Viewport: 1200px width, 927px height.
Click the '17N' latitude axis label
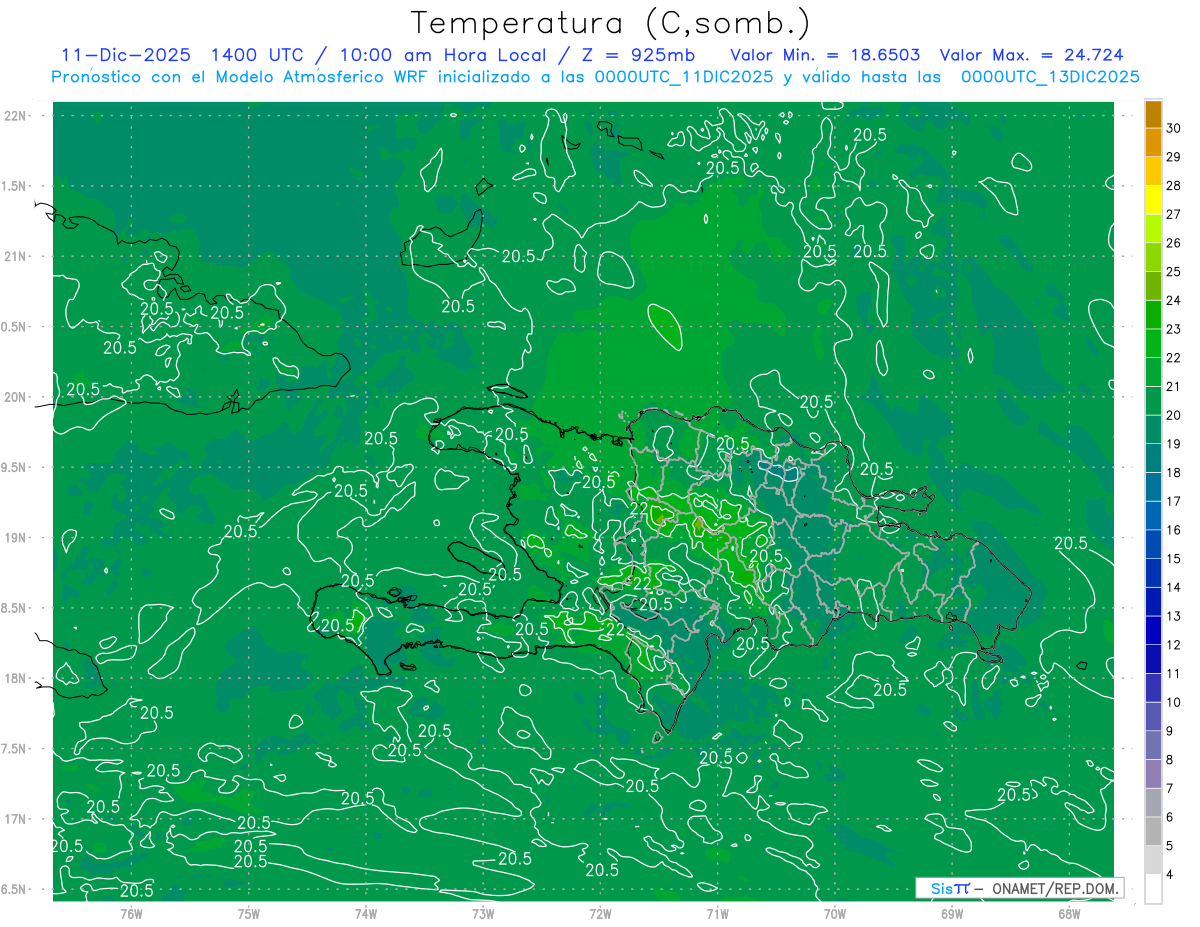tap(16, 819)
